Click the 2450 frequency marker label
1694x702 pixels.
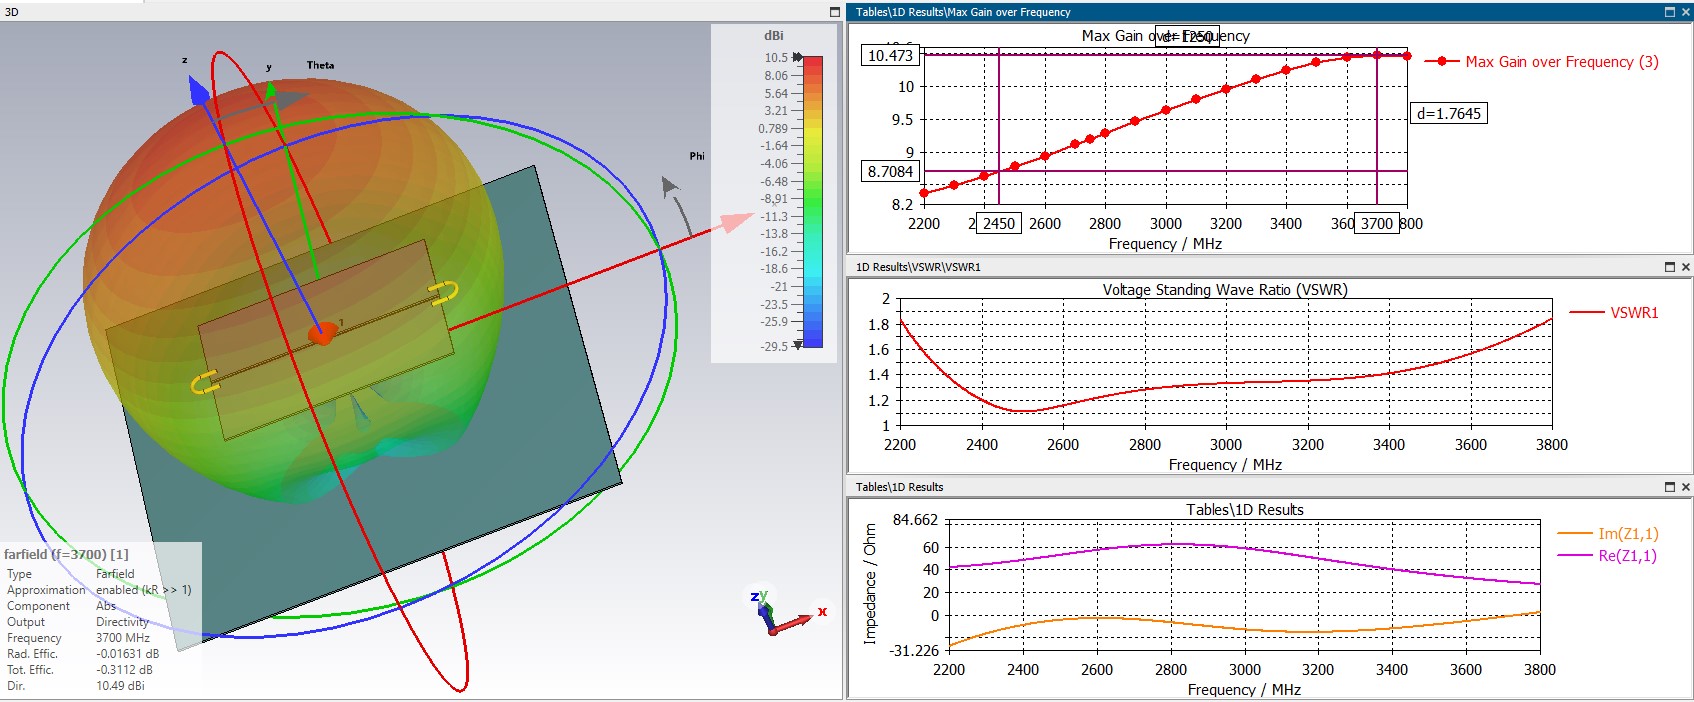point(999,223)
